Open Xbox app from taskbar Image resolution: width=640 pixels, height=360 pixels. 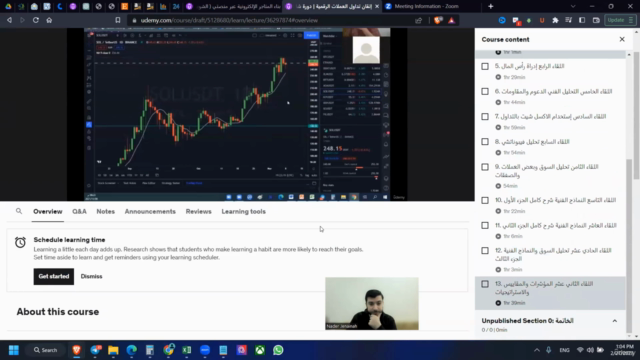(x=260, y=350)
